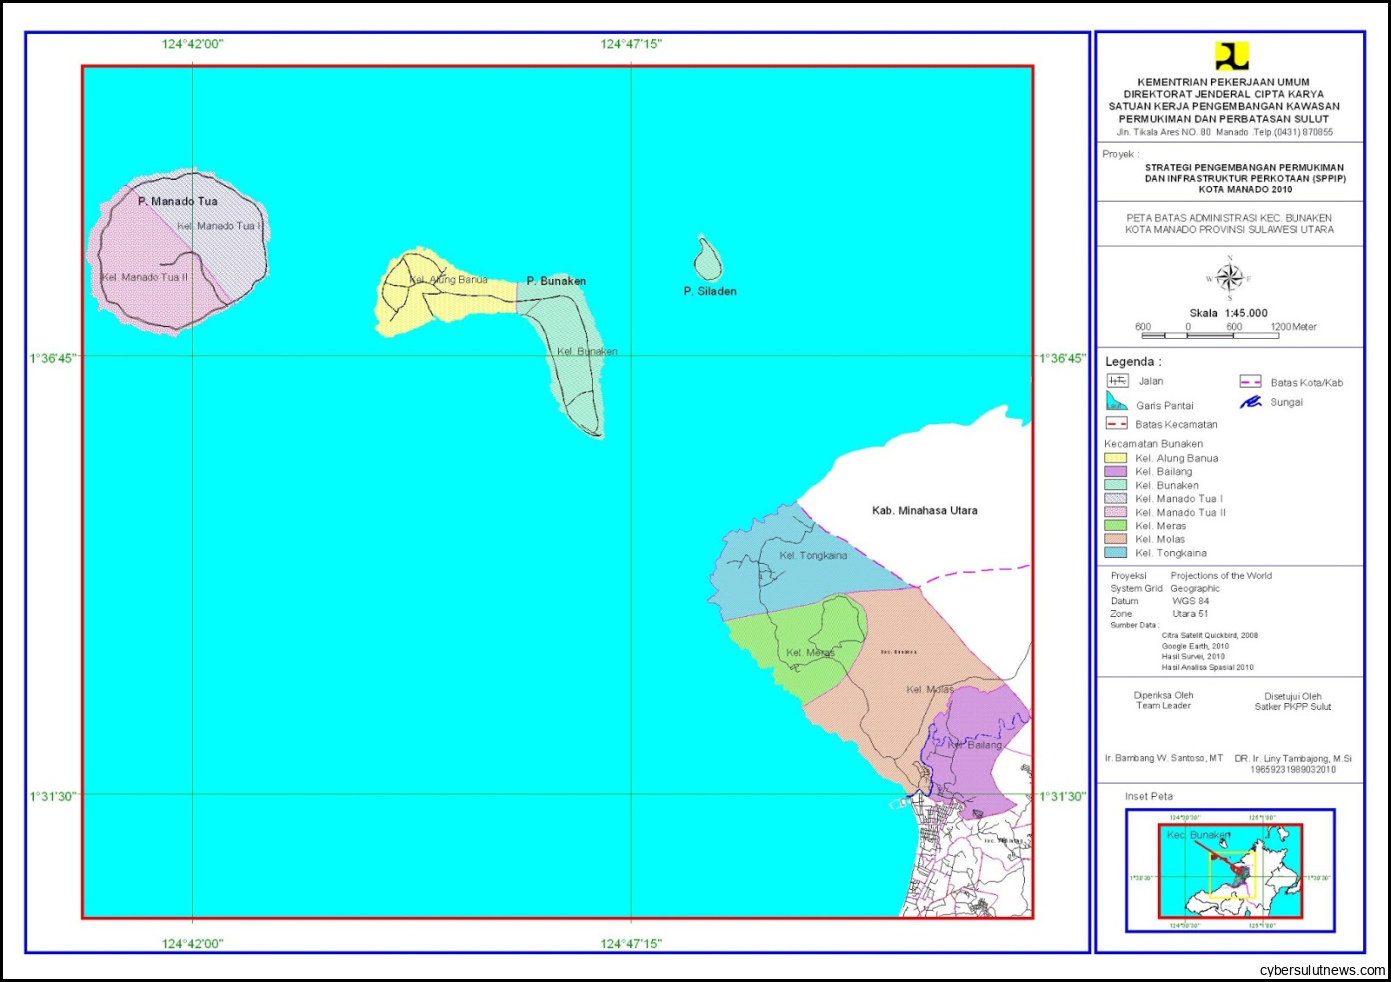Click the 'Kel. Manado Tua II' map label

coord(144,277)
